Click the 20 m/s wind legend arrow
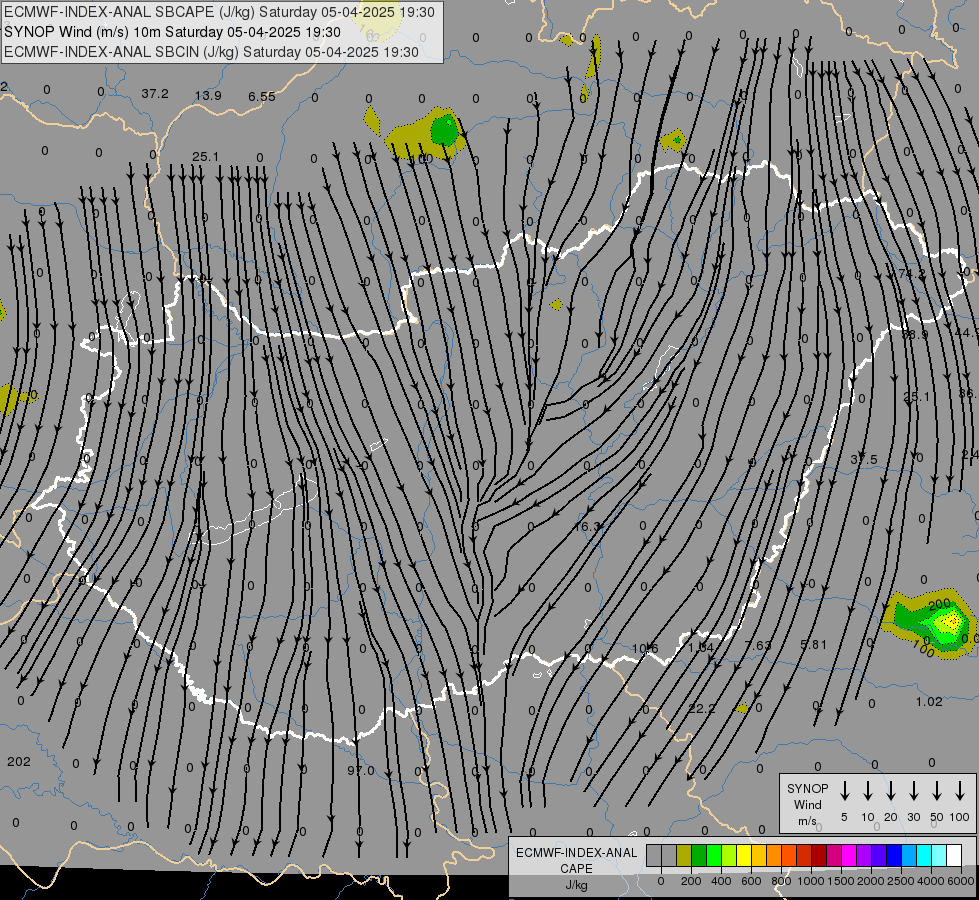This screenshot has height=900, width=979. (x=891, y=791)
